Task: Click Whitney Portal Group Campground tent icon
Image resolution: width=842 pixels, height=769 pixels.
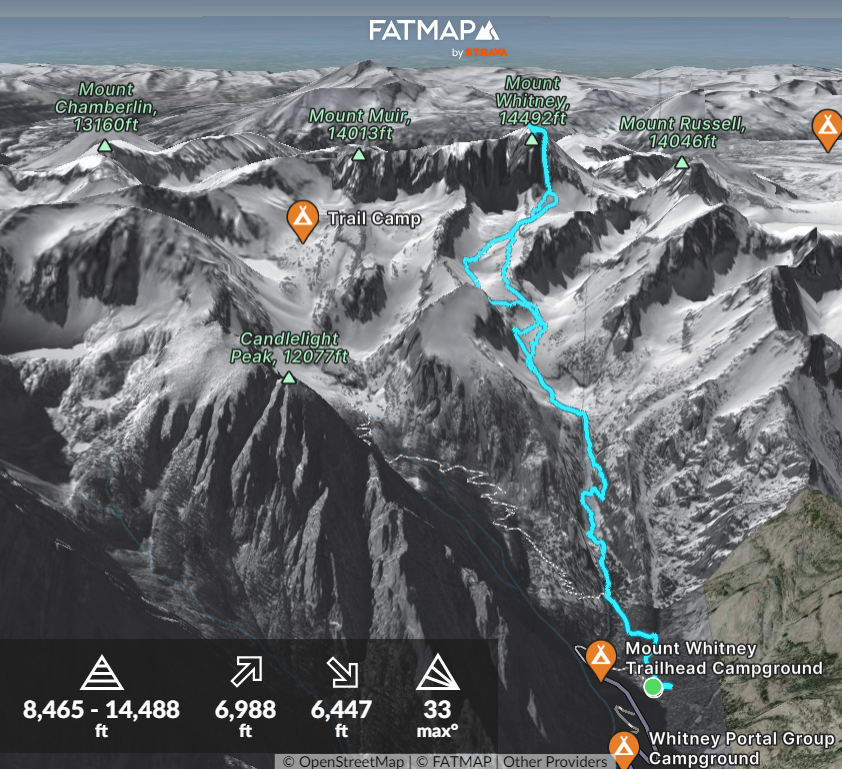Action: pos(623,749)
